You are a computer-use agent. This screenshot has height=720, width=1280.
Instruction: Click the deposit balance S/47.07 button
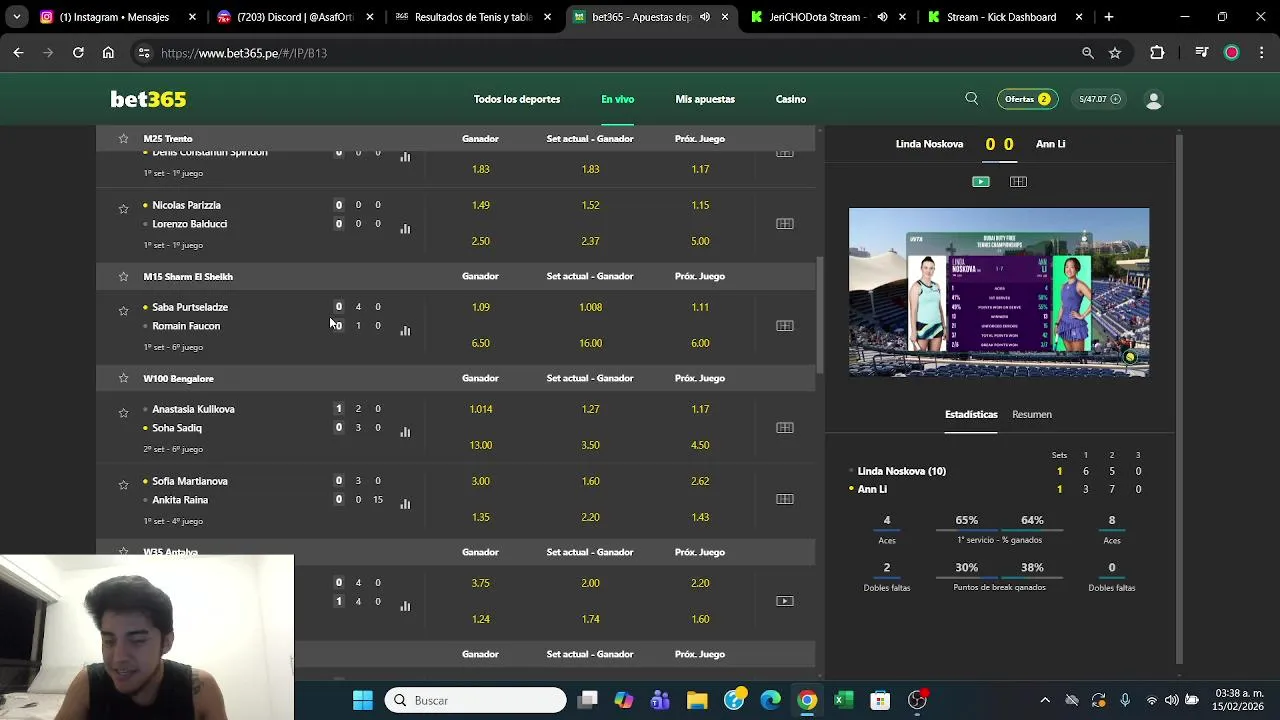1100,99
